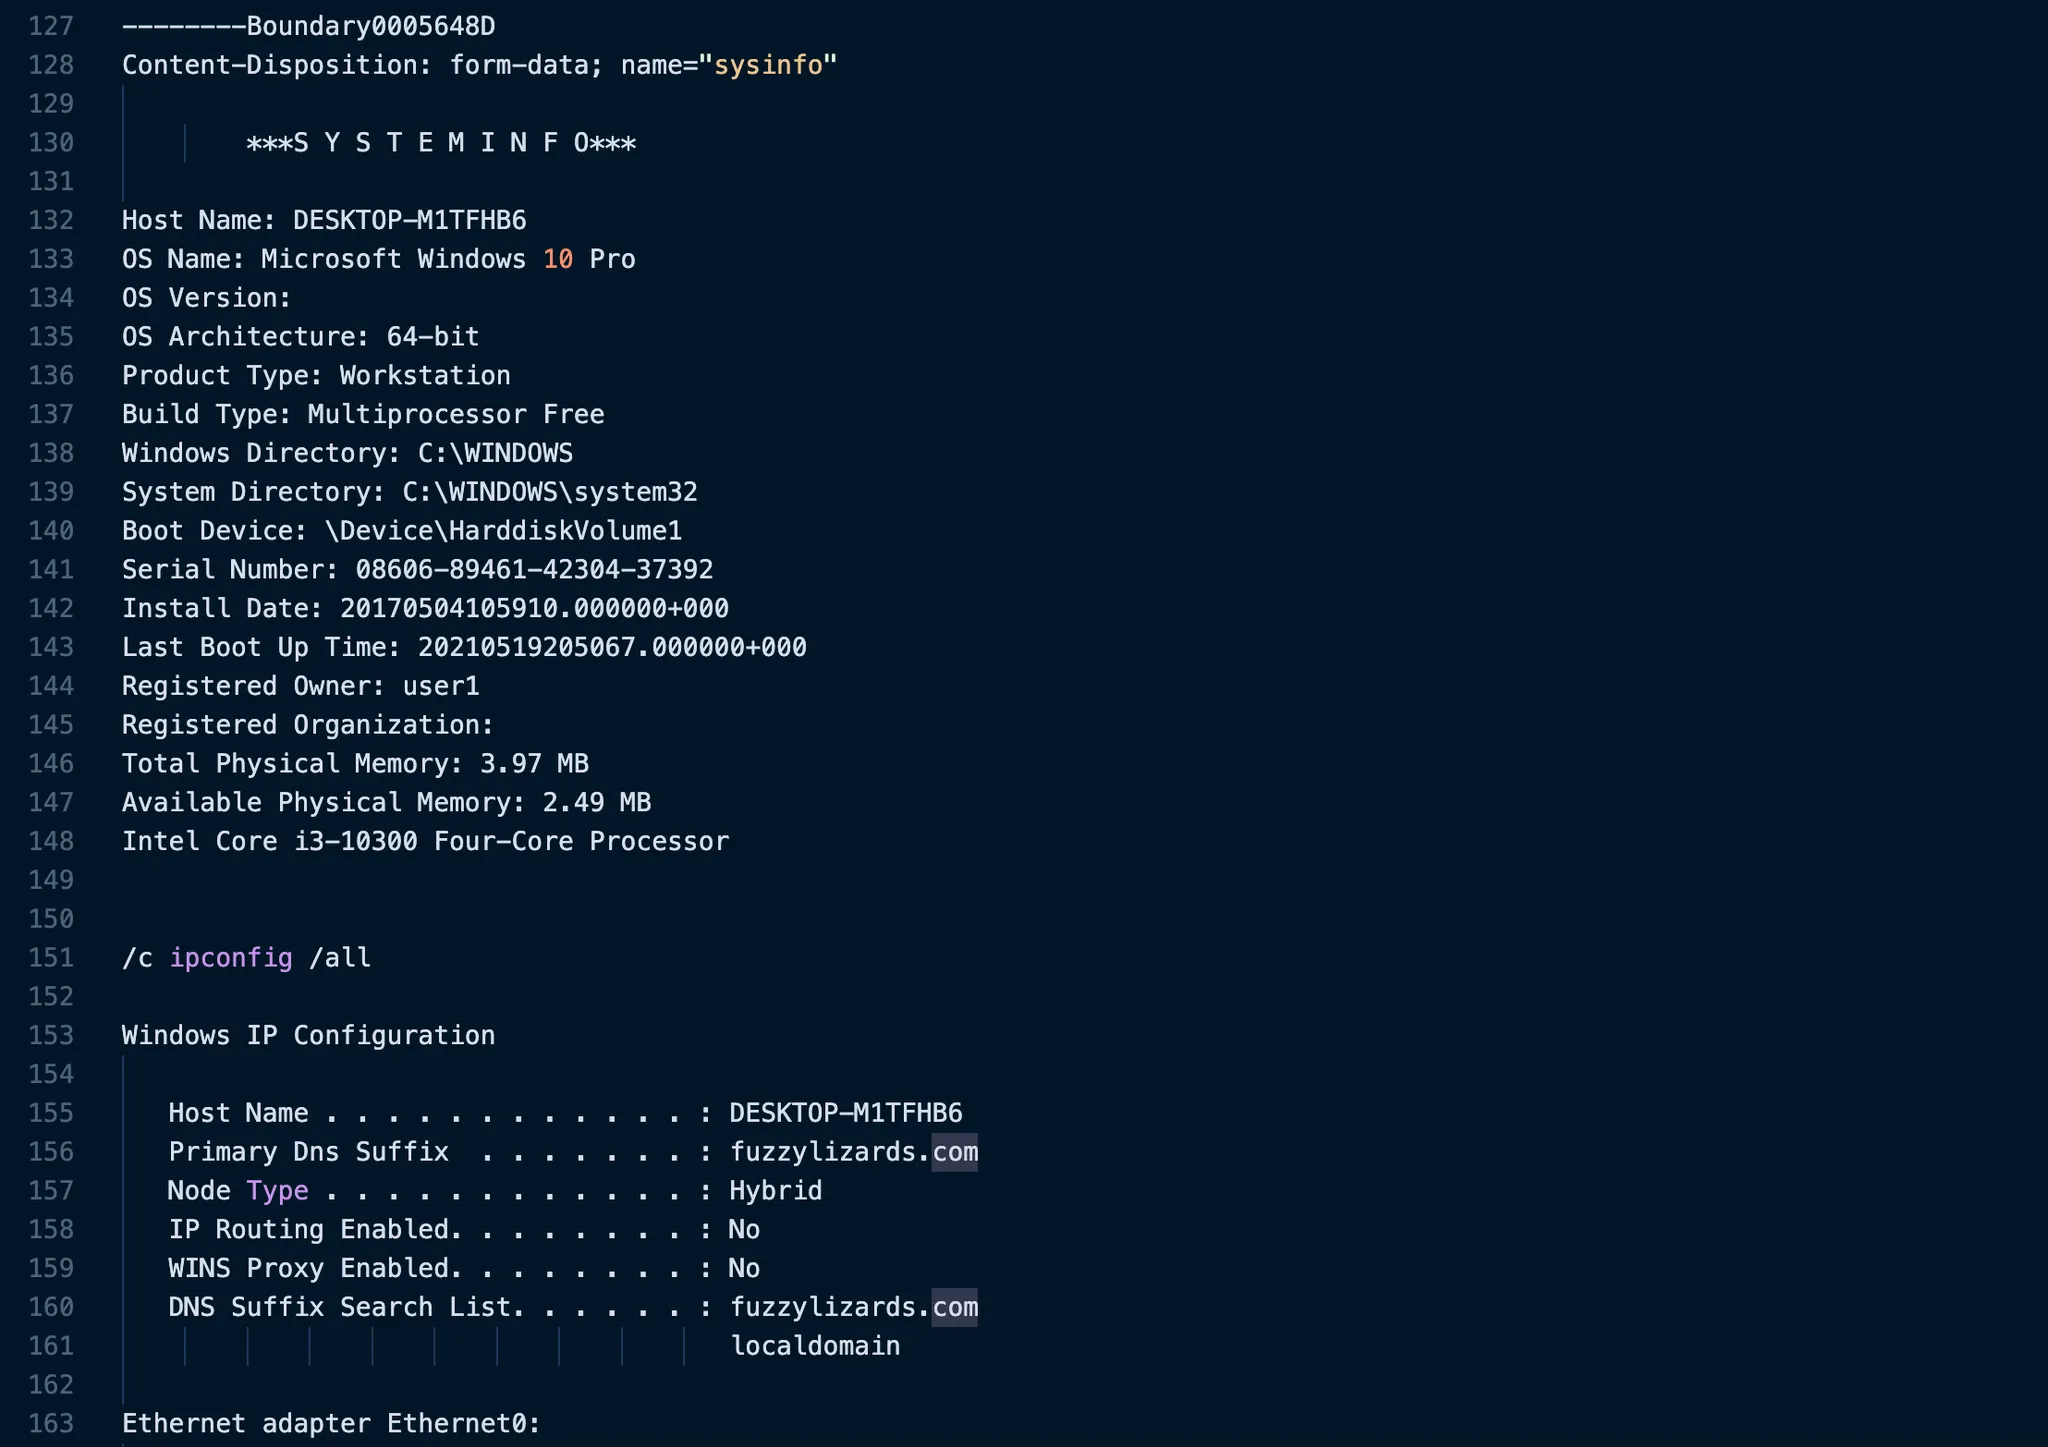Click the sysinfo string value
The height and width of the screenshot is (1447, 2048).
[x=767, y=65]
